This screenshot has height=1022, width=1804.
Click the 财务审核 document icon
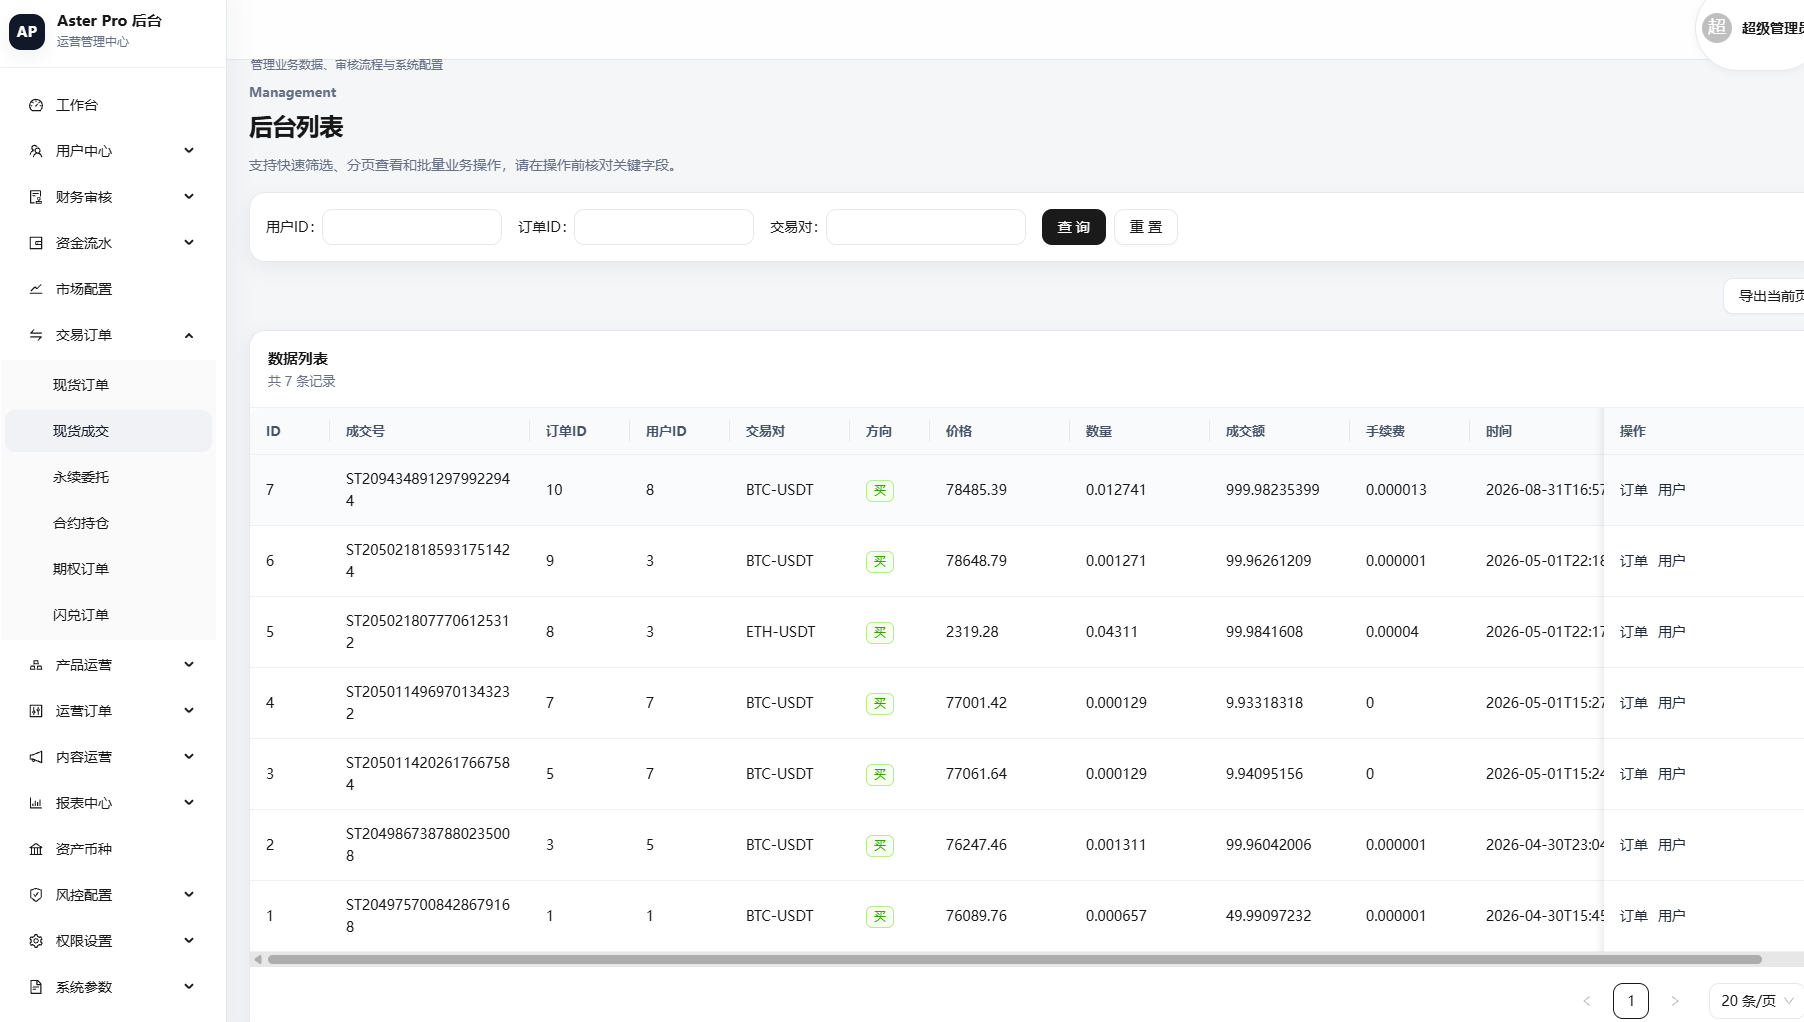pos(36,197)
